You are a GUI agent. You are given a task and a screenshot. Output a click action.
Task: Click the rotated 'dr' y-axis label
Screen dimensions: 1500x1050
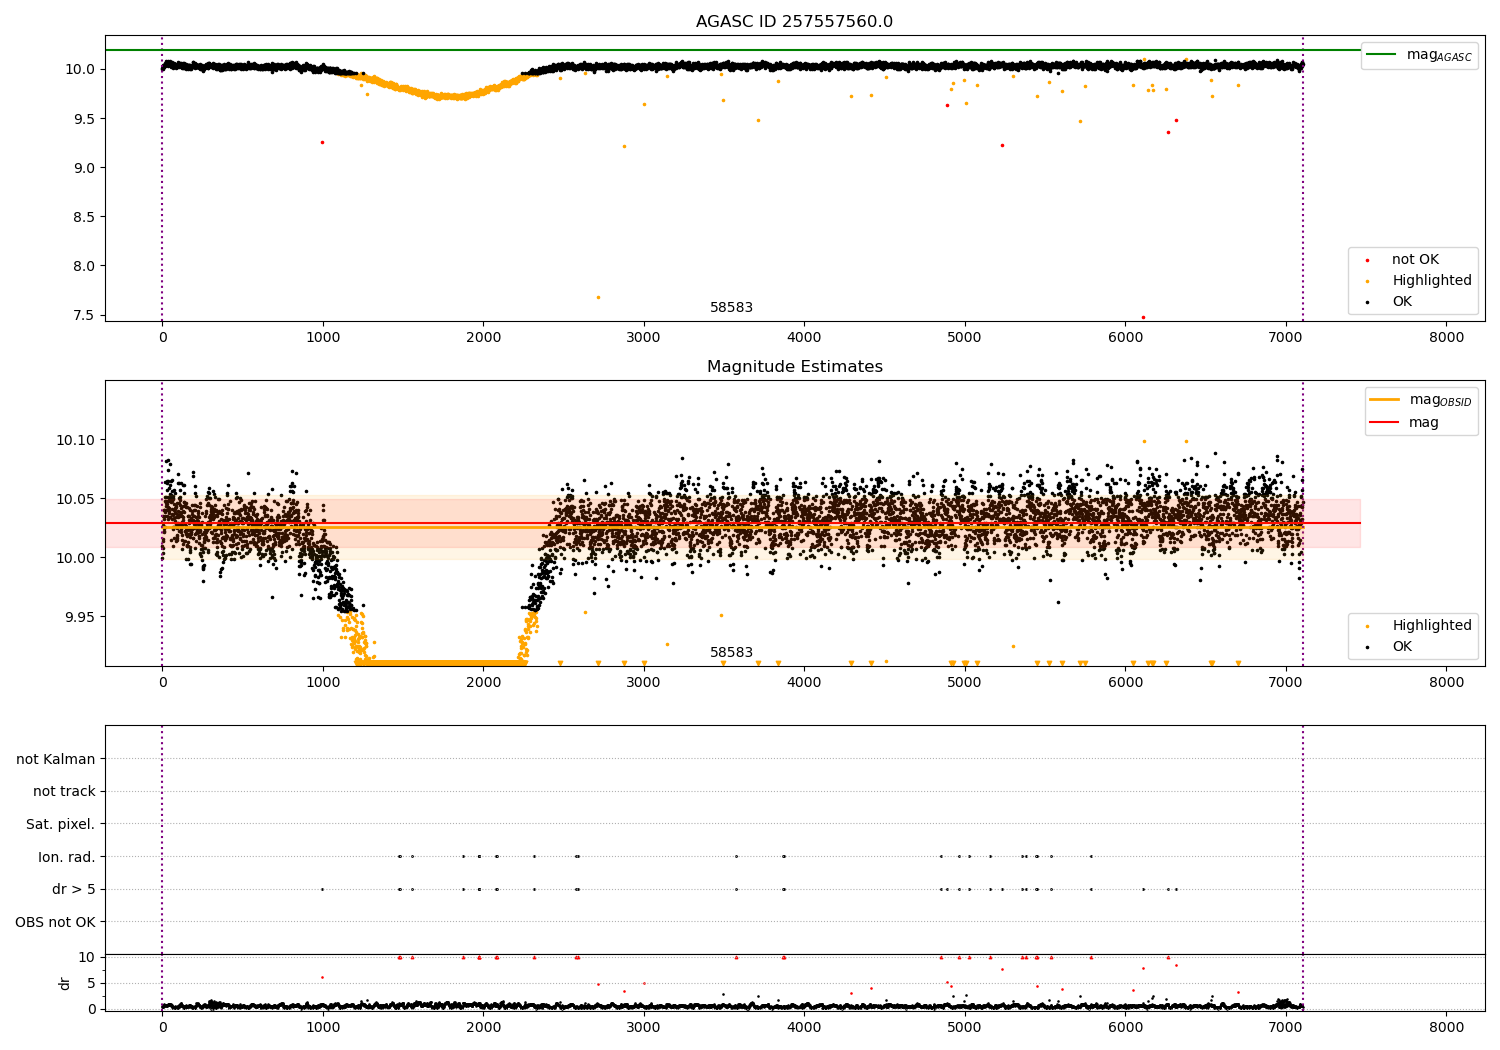pos(65,983)
